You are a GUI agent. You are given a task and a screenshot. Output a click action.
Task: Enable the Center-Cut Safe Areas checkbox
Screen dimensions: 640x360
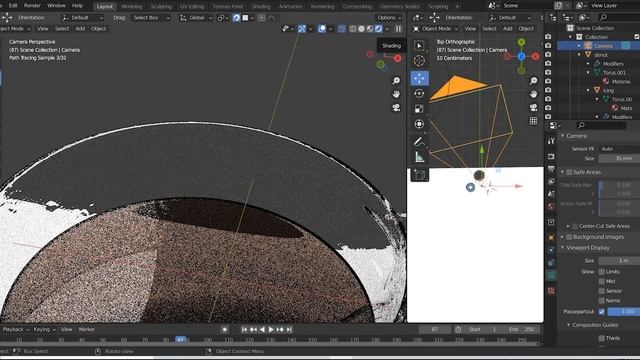575,226
